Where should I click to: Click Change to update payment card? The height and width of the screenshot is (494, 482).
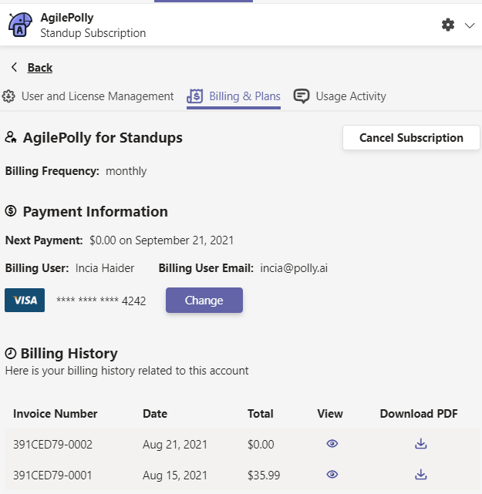pos(204,300)
